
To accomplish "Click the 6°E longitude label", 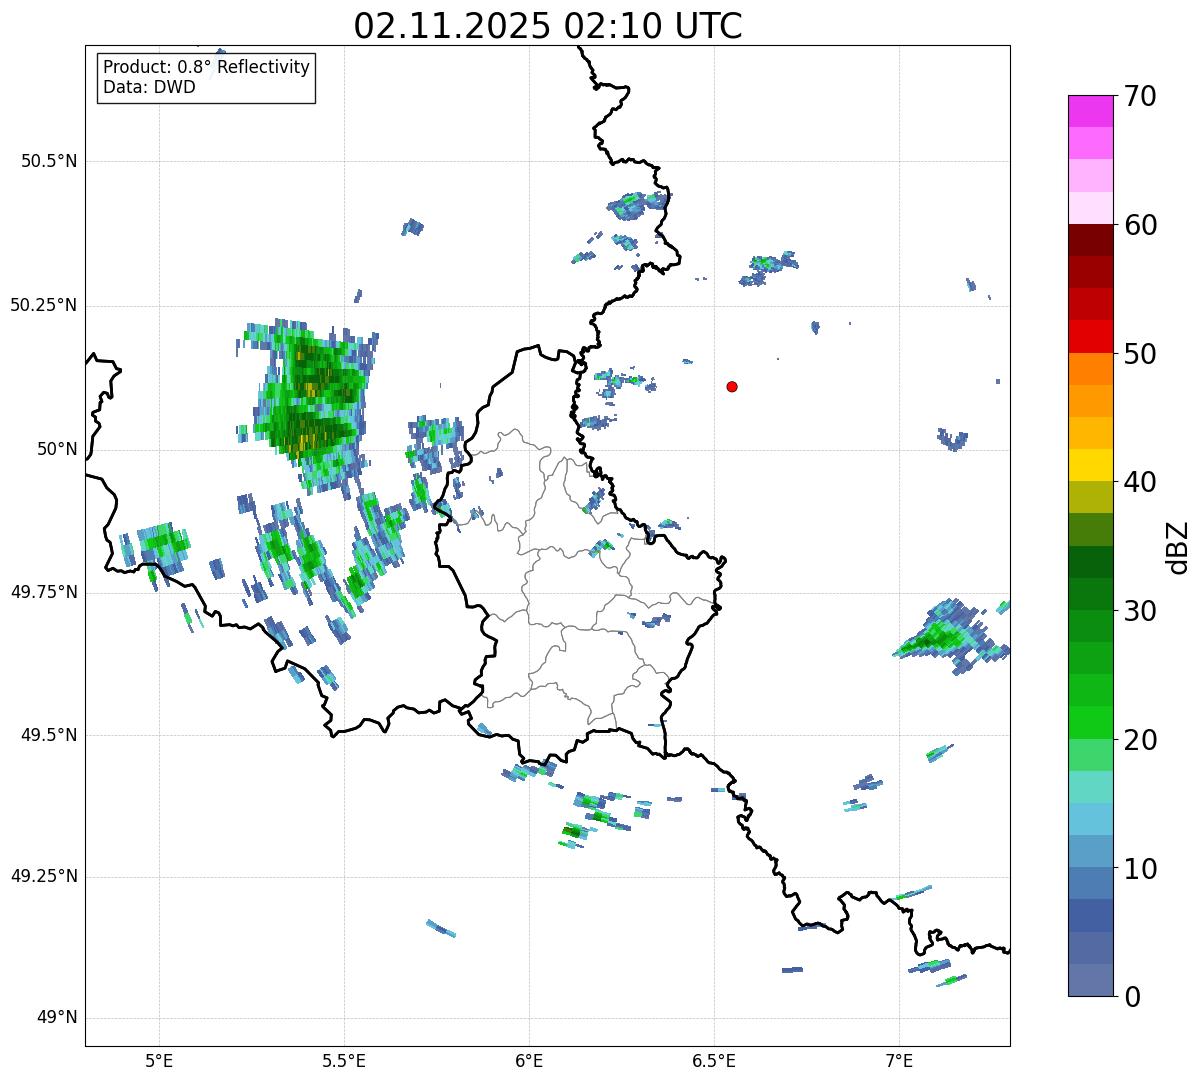I will [x=529, y=1062].
